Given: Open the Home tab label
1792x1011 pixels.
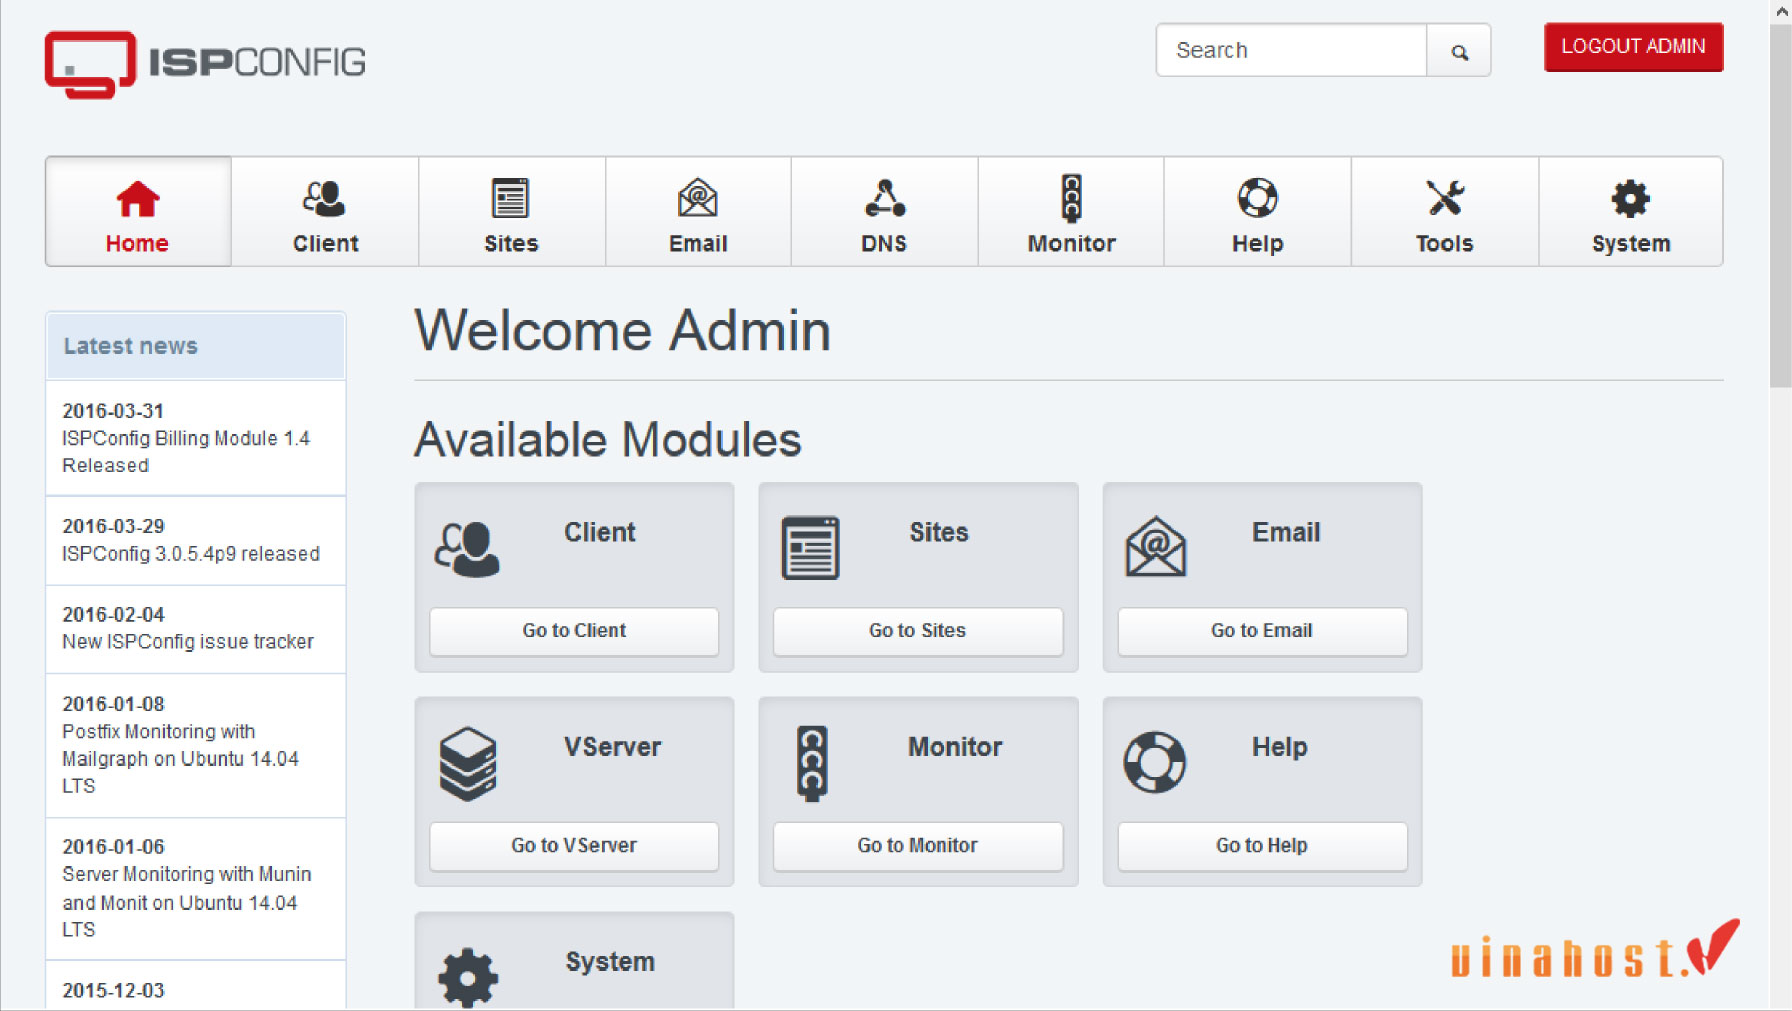Looking at the screenshot, I should [137, 244].
